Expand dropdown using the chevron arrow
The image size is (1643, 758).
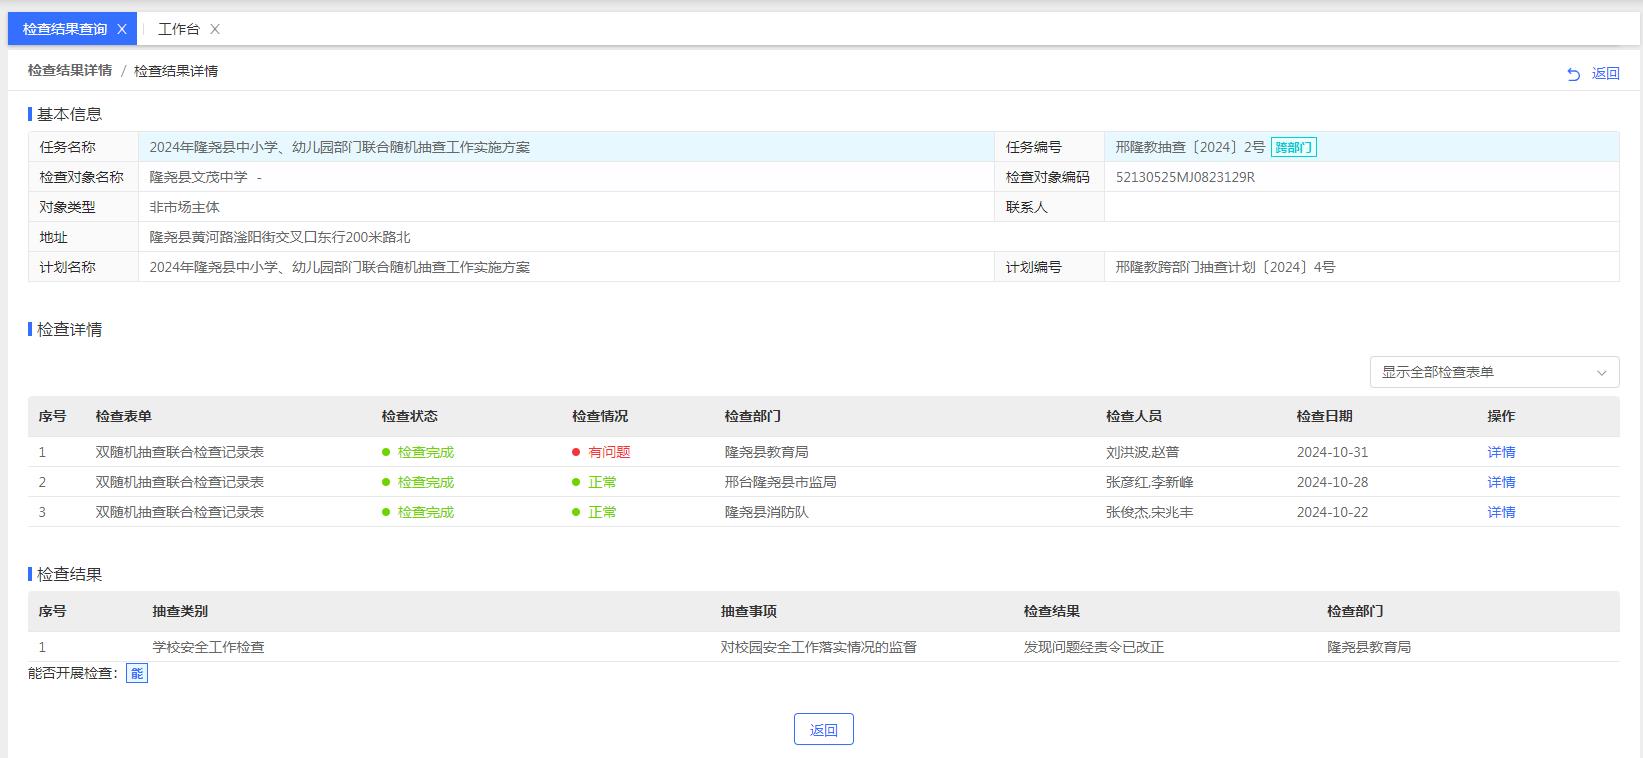(x=1601, y=372)
